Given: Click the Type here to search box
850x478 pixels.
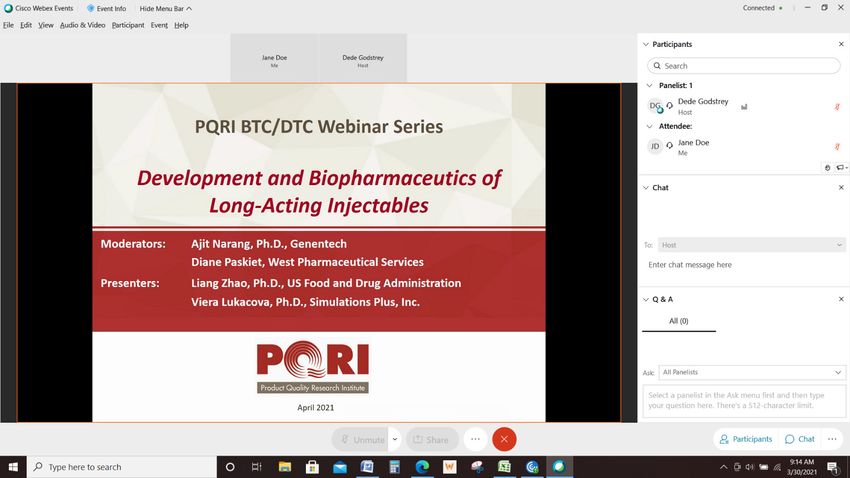Looking at the screenshot, I should tap(122, 467).
